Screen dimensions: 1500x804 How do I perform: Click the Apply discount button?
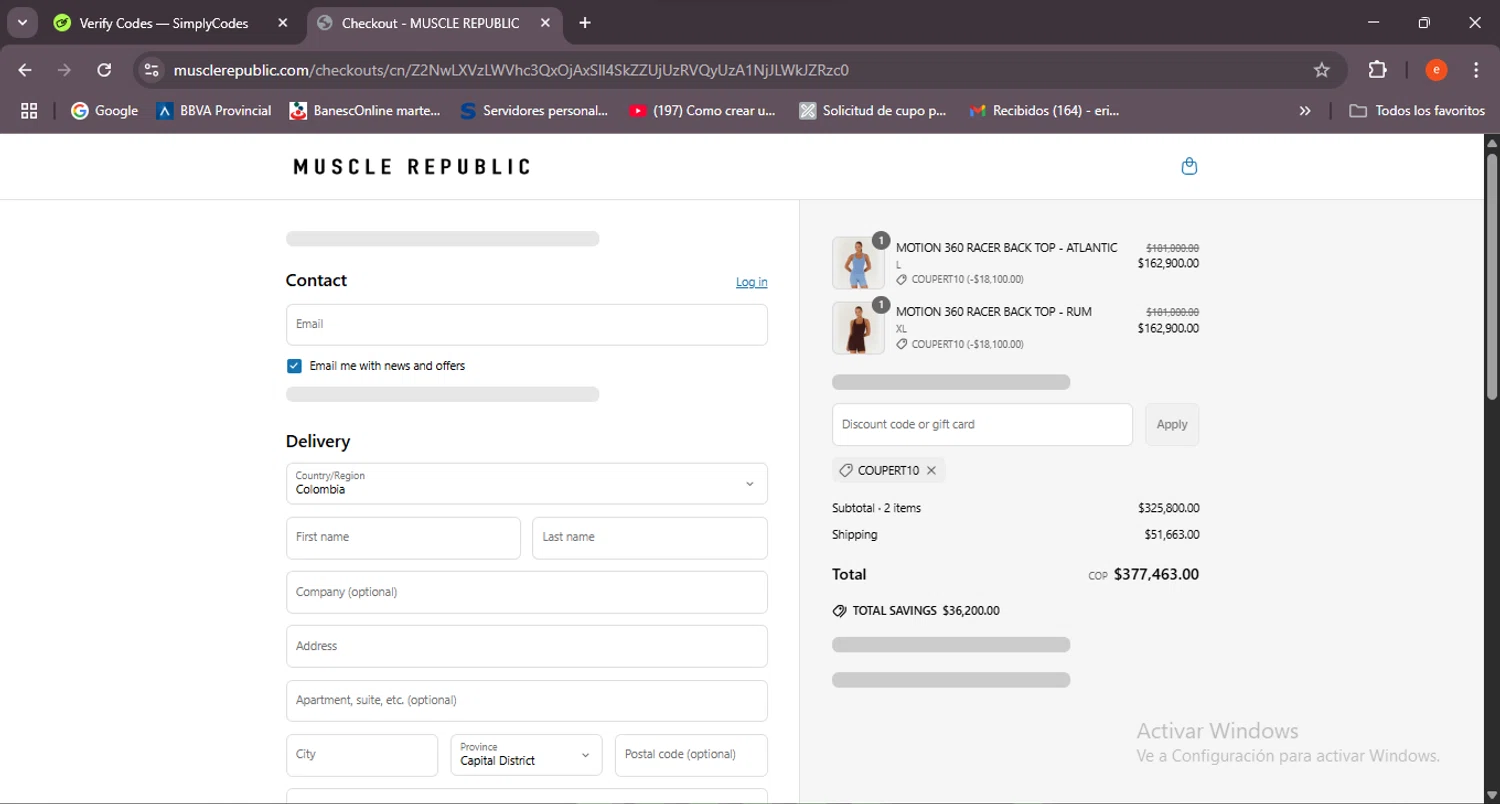(x=1172, y=424)
